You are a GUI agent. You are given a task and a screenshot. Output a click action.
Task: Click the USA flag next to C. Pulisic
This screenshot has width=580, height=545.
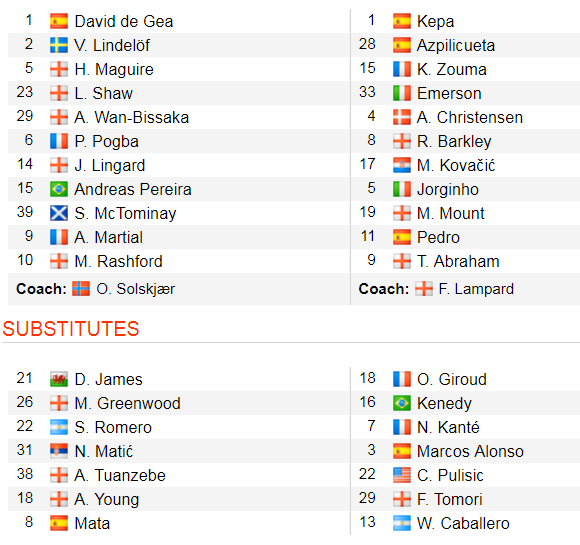402,475
